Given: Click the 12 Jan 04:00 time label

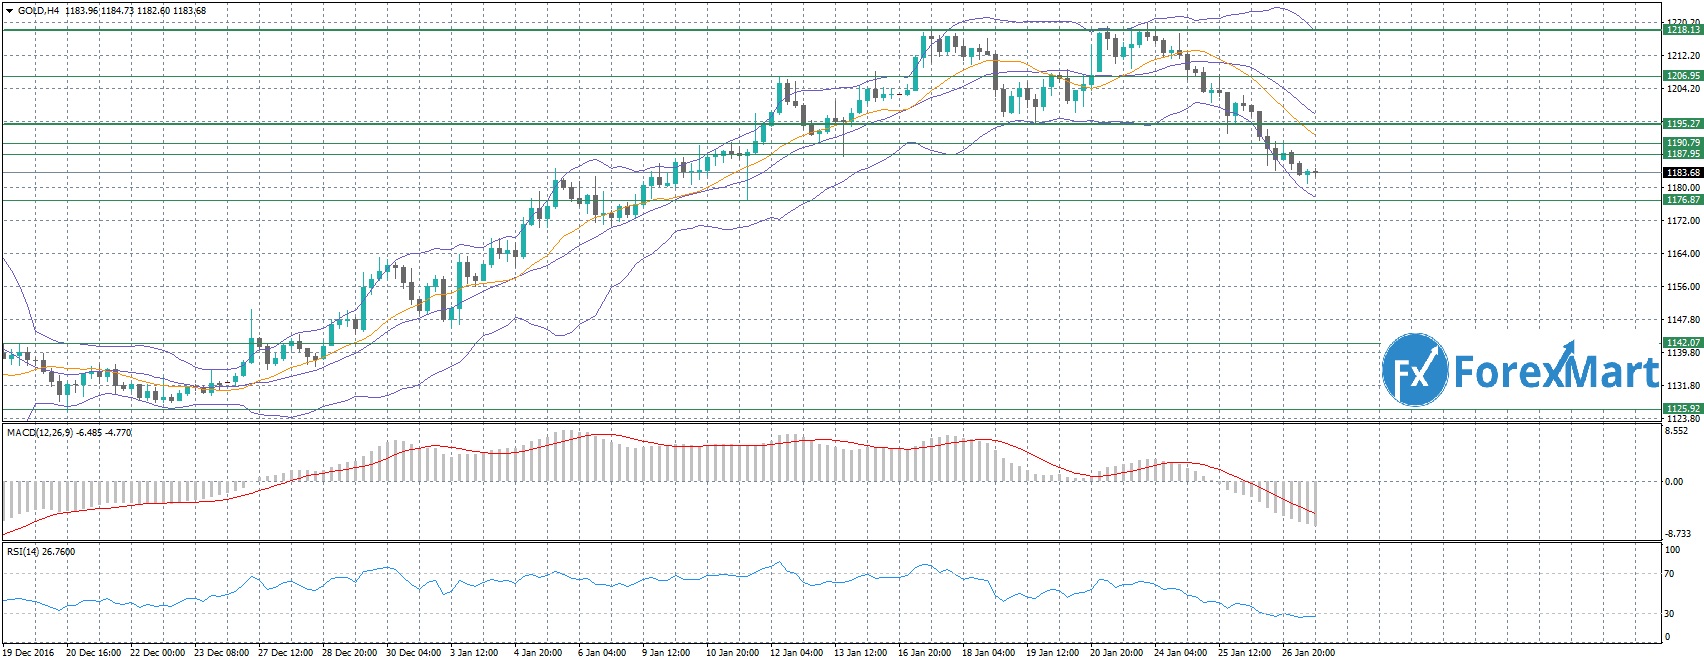Looking at the screenshot, I should click(798, 653).
